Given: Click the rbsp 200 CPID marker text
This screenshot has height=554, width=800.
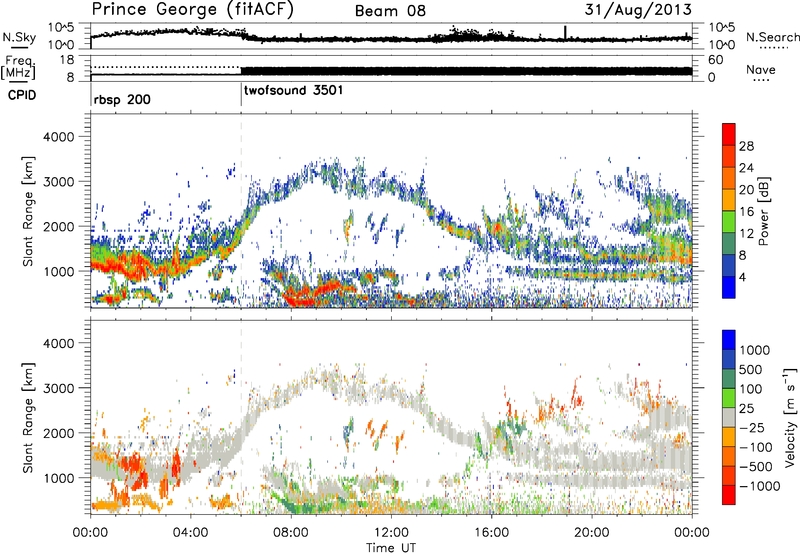Looking at the screenshot, I should click(122, 100).
